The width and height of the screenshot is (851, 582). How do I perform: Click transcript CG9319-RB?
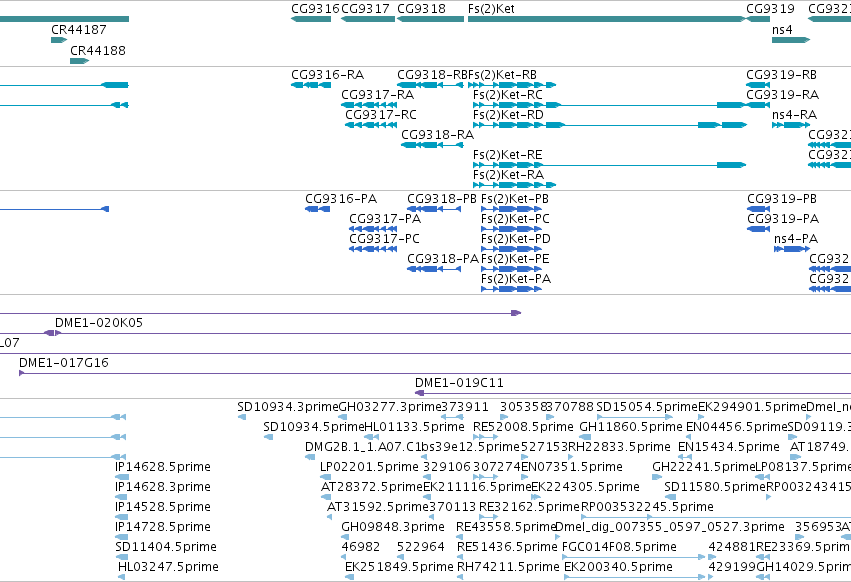(758, 85)
